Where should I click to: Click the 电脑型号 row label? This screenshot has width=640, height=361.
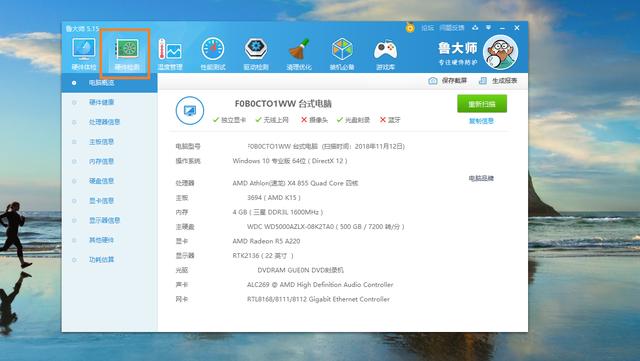pyautogui.click(x=188, y=146)
